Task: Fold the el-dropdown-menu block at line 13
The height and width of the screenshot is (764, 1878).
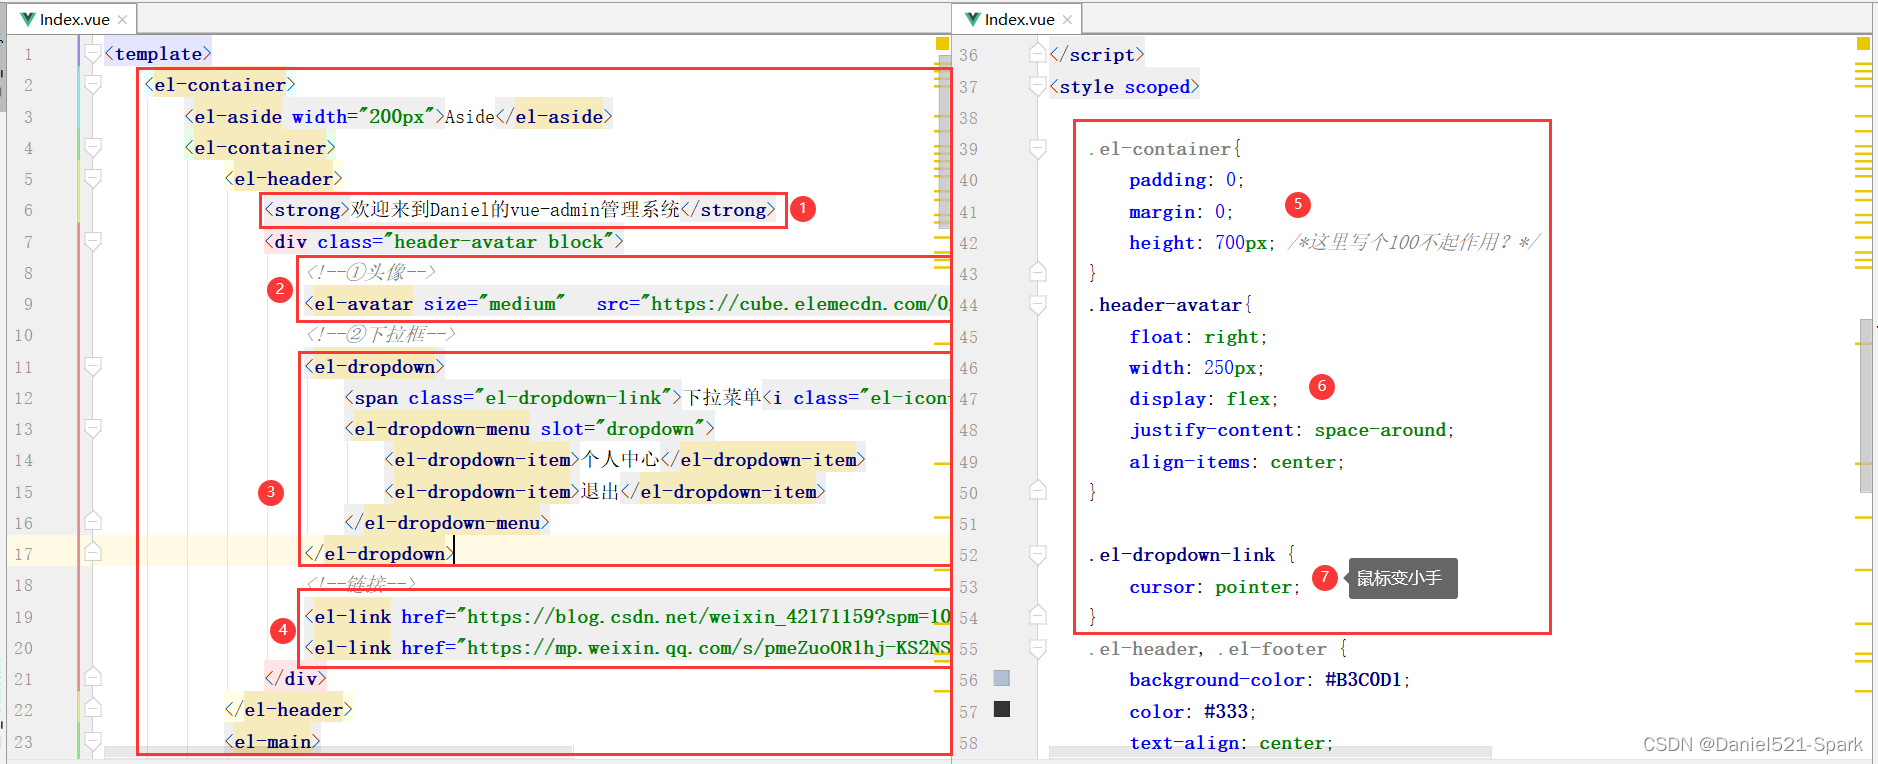Action: coord(93,428)
